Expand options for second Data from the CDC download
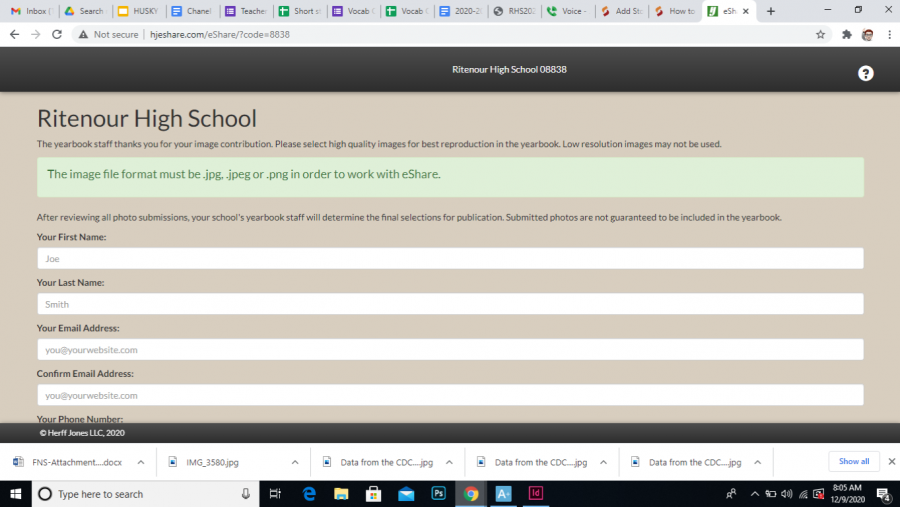Viewport: 900px width, 507px height. [603, 462]
